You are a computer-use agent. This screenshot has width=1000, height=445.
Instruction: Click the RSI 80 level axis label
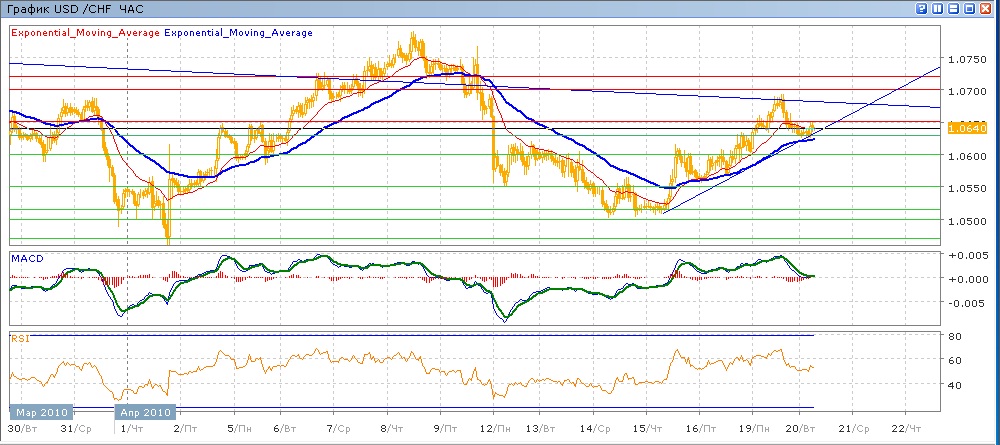coord(956,336)
